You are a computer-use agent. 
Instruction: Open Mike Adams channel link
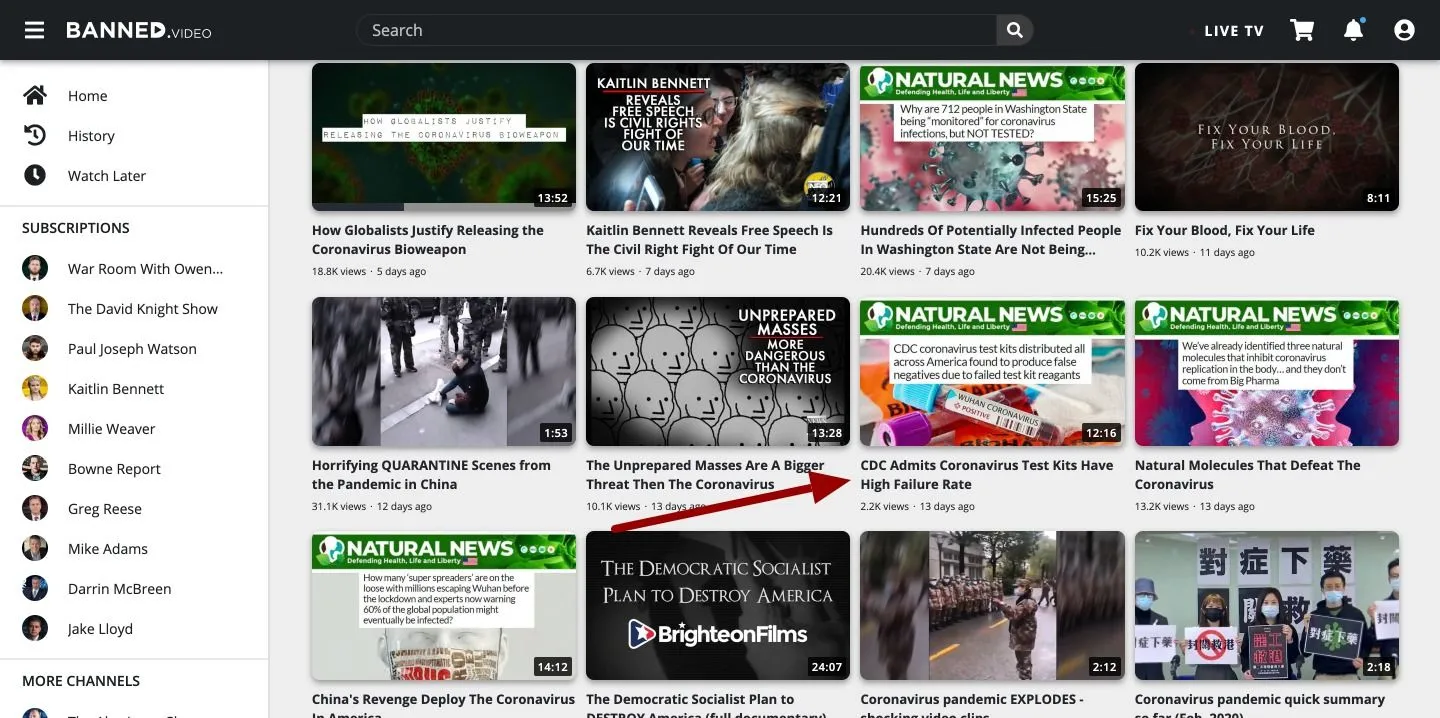point(108,549)
